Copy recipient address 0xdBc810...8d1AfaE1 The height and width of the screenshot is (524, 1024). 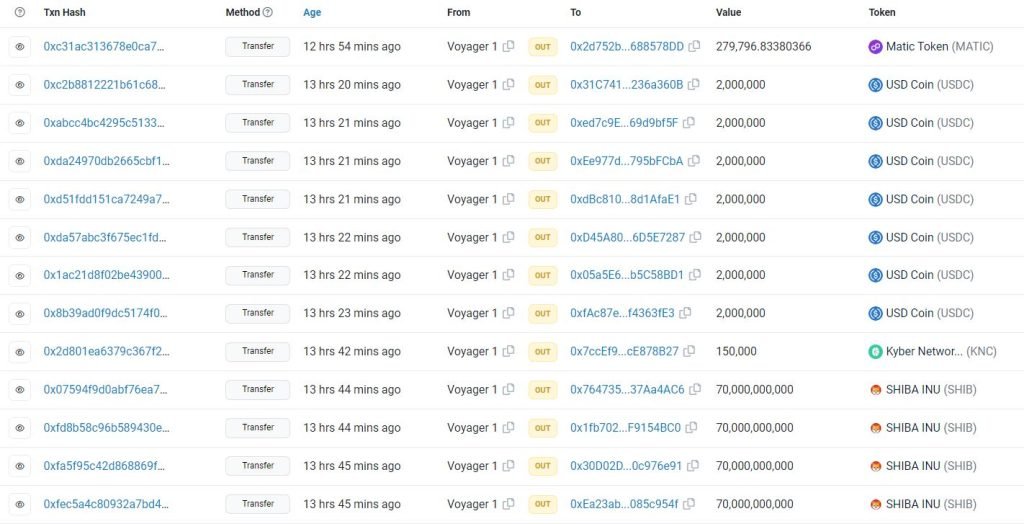(x=690, y=199)
